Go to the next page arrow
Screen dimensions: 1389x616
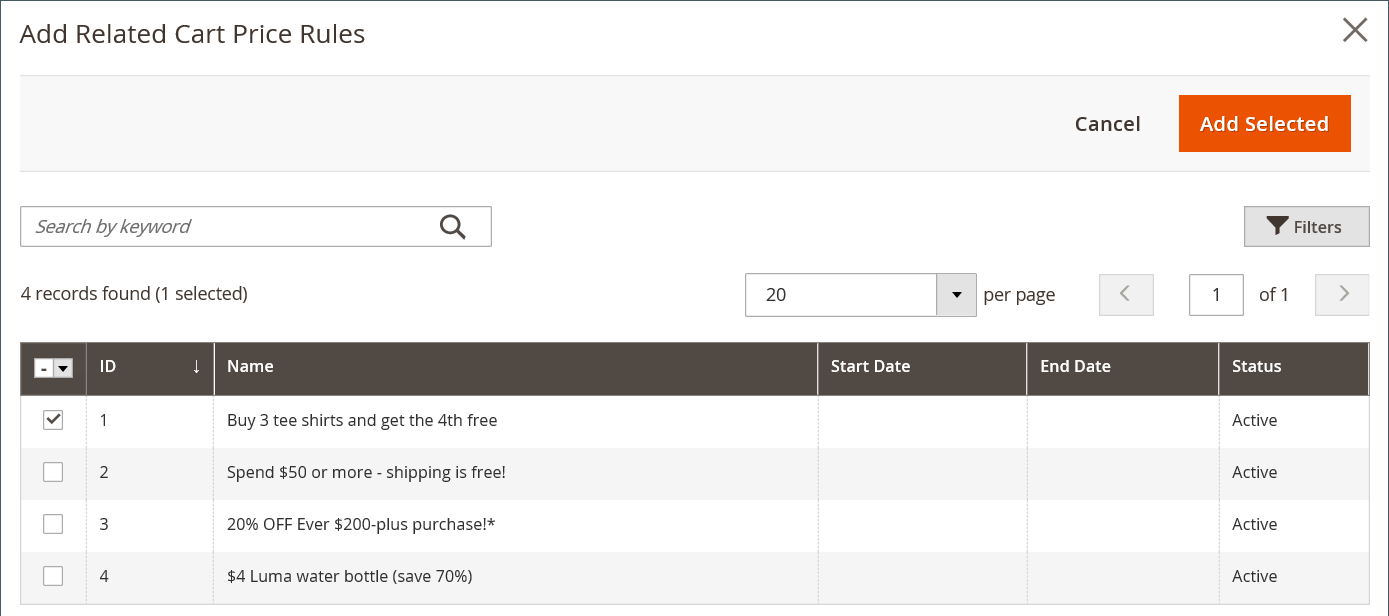[1343, 294]
